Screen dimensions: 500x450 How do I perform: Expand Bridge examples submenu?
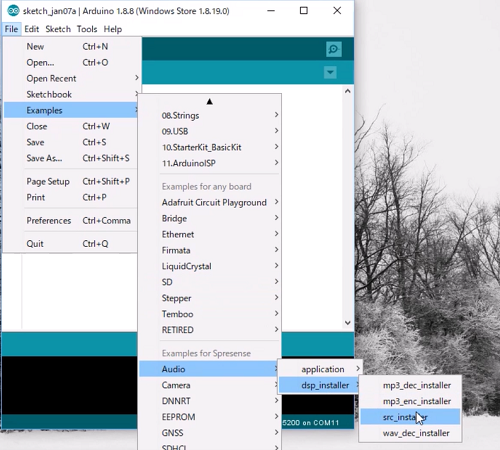pyautogui.click(x=210, y=218)
